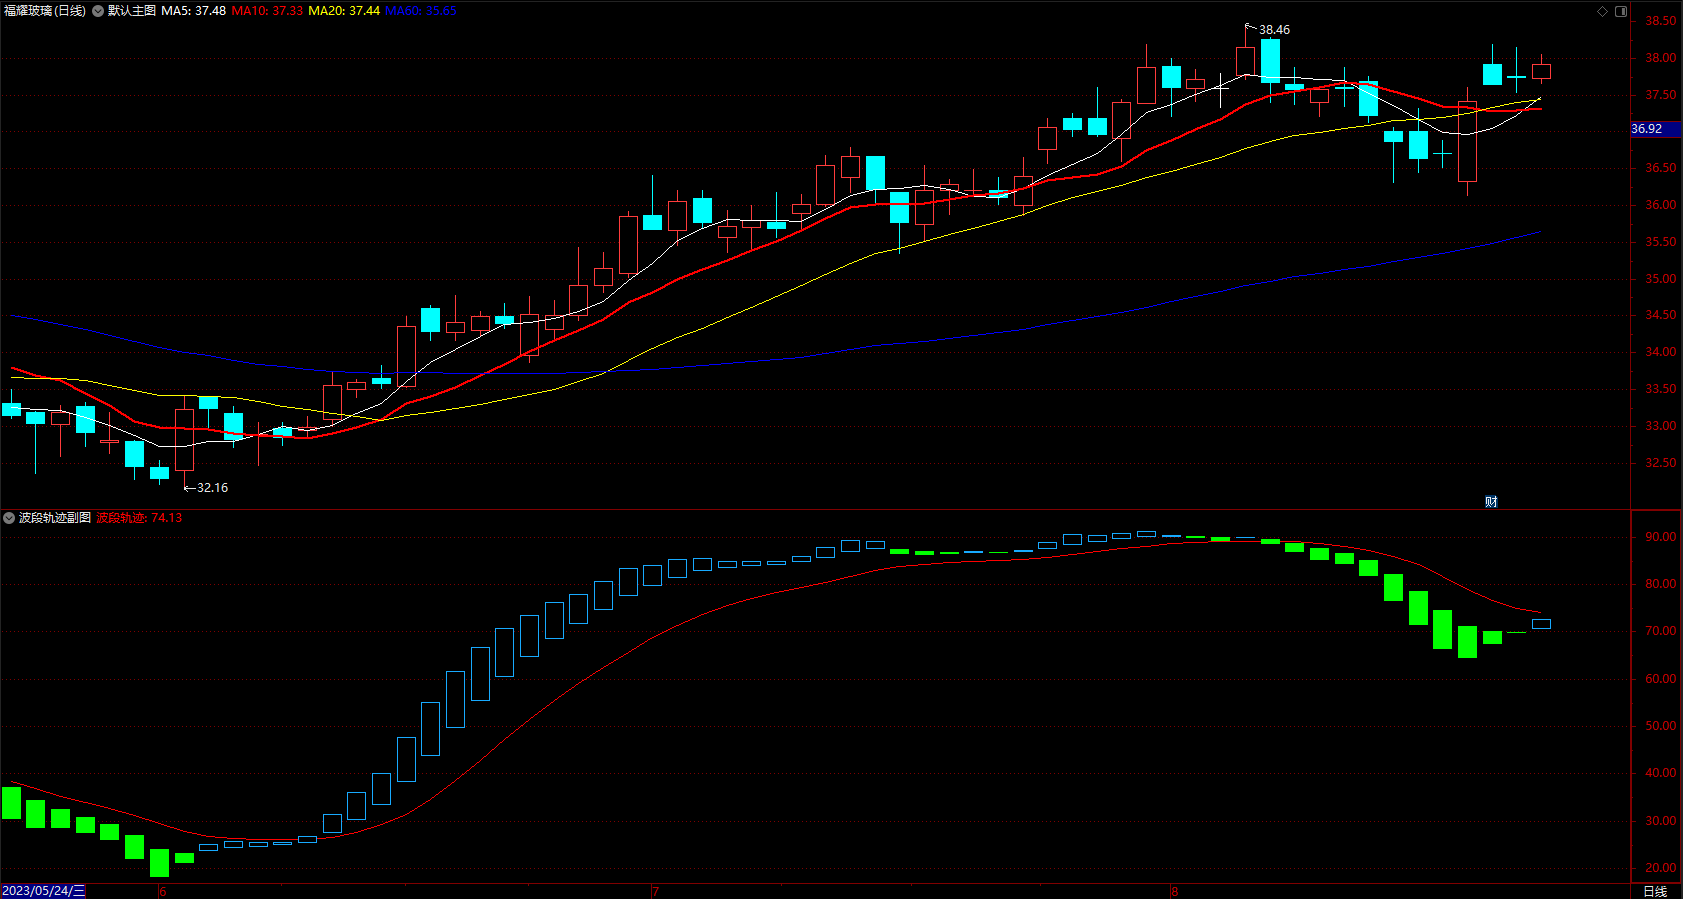The width and height of the screenshot is (1683, 899).
Task: Click the 50.00 sub-chart axis label
Action: tap(1661, 726)
